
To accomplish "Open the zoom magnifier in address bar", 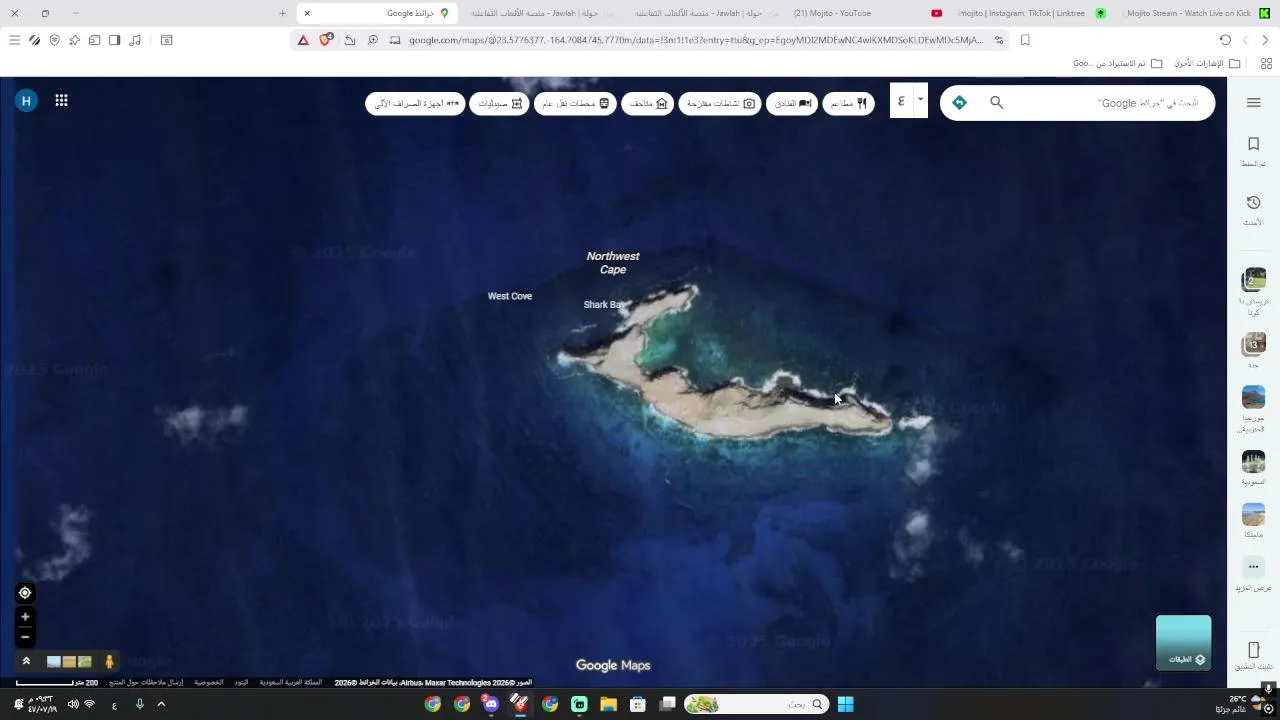I will (372, 40).
